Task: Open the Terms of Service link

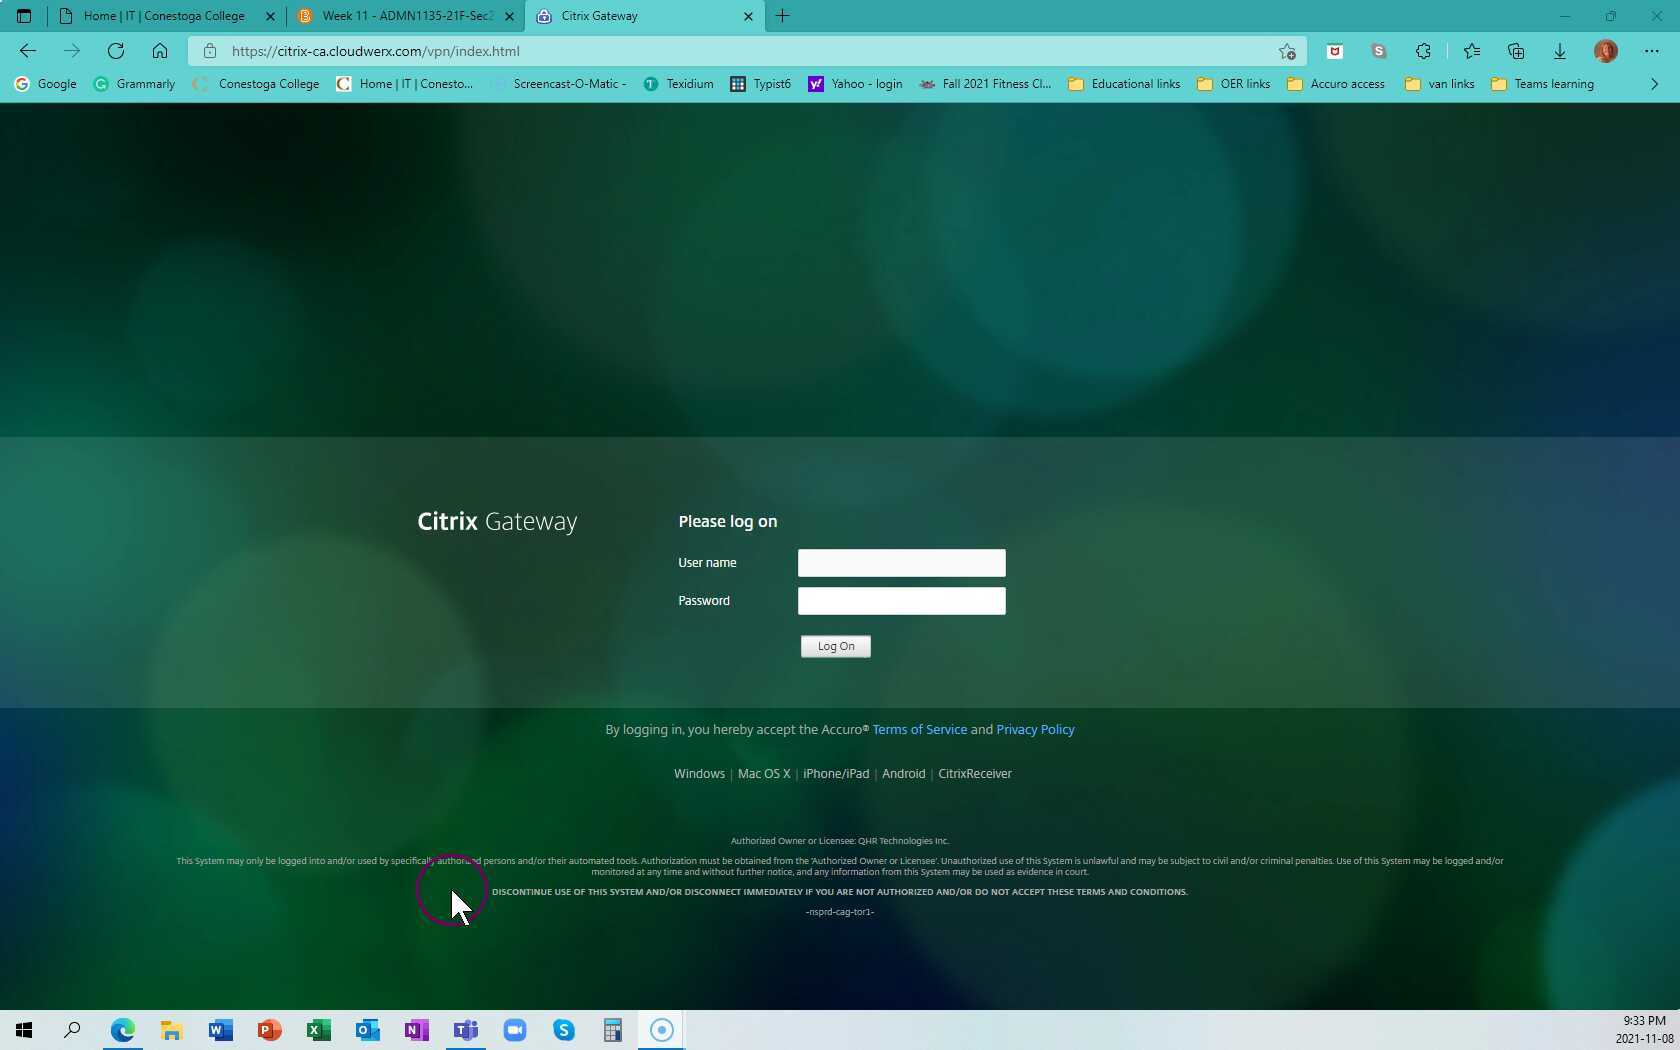Action: pyautogui.click(x=919, y=729)
